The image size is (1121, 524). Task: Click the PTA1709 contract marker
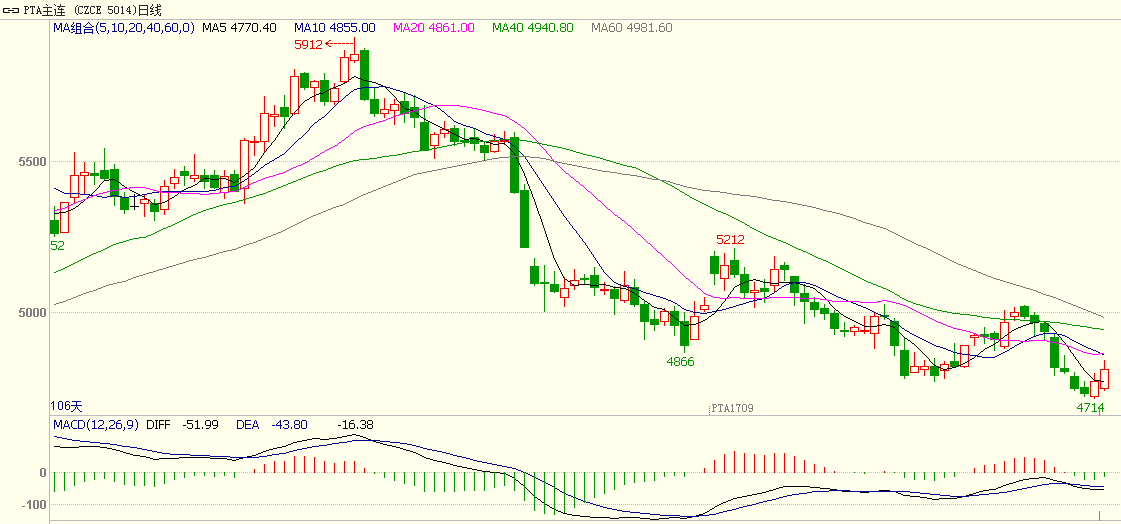pyautogui.click(x=732, y=408)
